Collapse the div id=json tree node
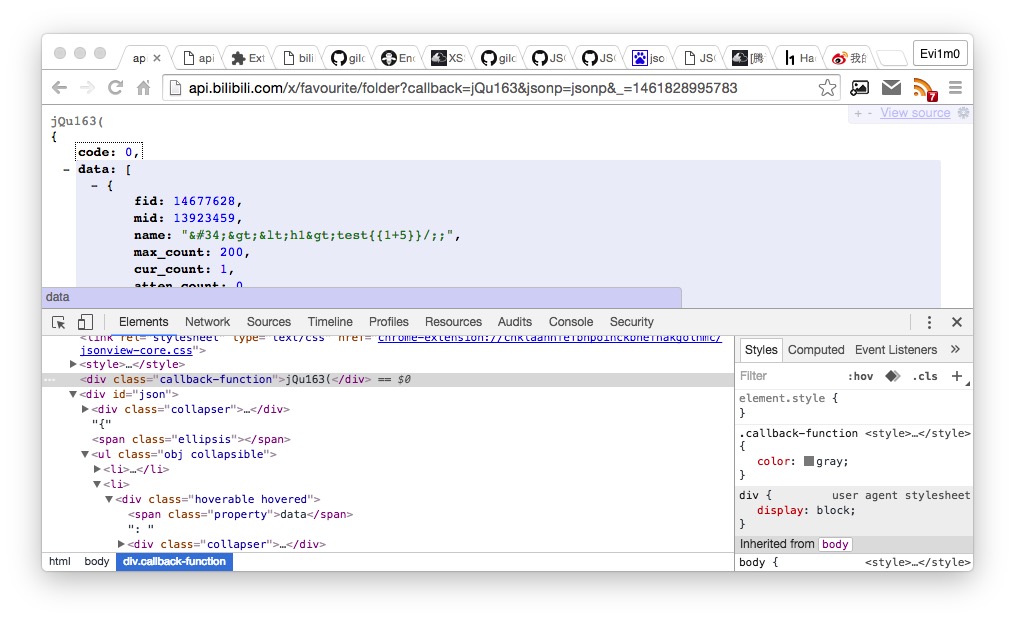The image size is (1015, 621). tap(71, 393)
